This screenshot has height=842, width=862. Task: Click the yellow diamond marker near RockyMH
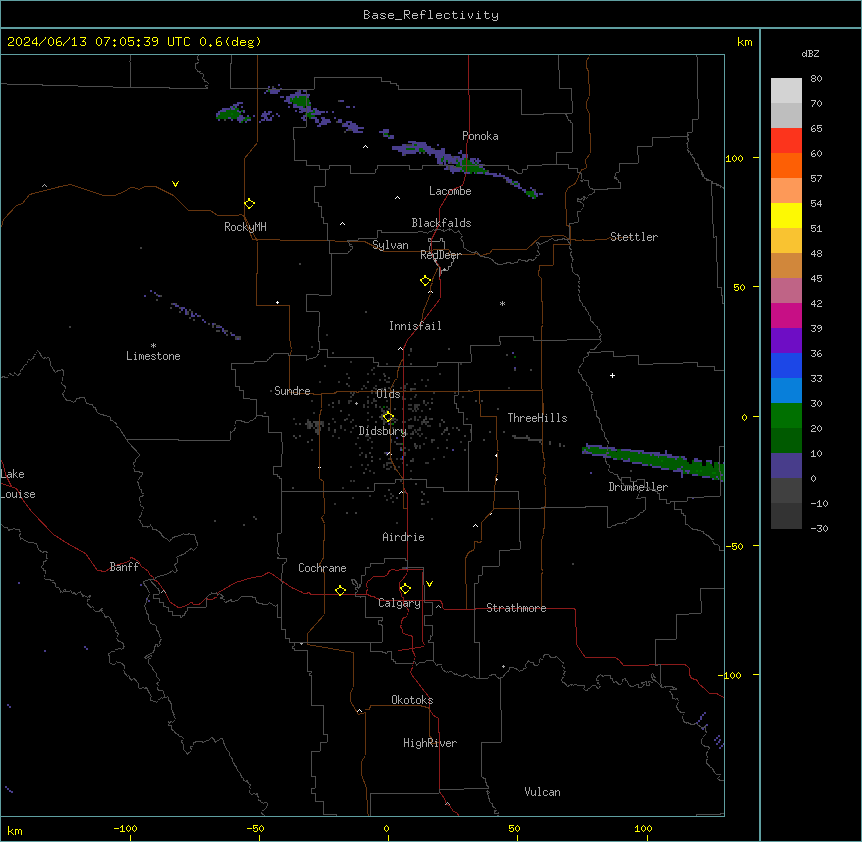pyautogui.click(x=250, y=204)
